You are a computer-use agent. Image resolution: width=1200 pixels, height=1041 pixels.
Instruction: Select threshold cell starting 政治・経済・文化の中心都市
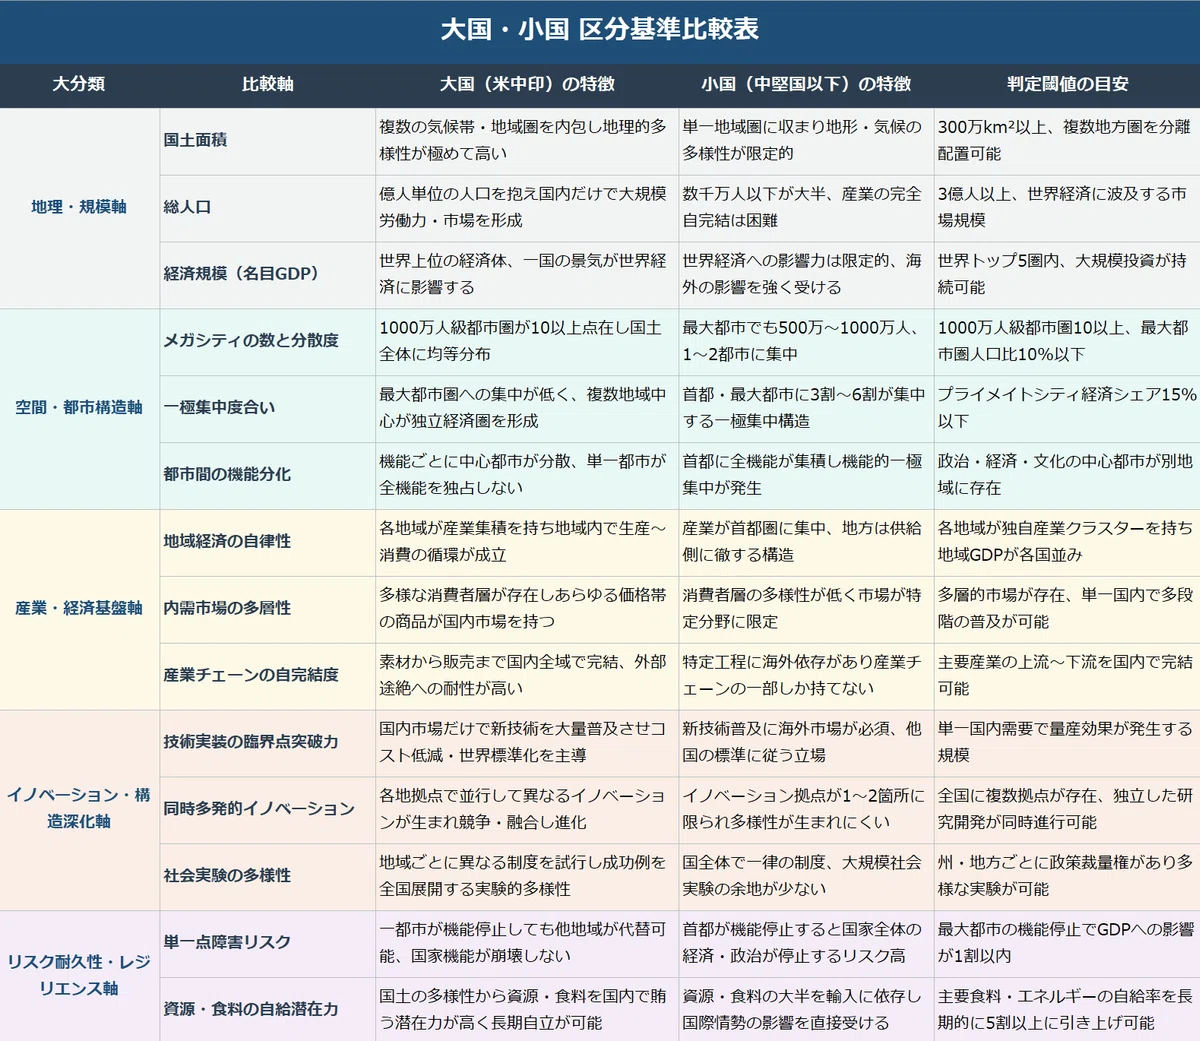(x=1067, y=476)
